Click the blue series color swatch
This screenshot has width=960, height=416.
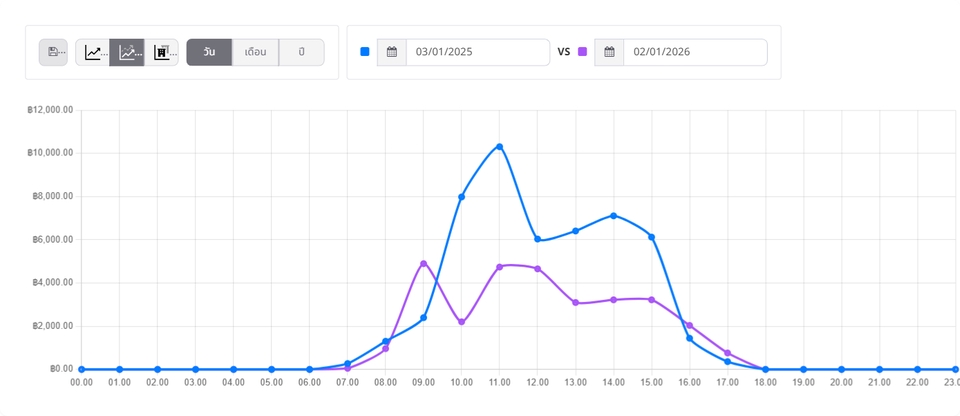click(365, 52)
